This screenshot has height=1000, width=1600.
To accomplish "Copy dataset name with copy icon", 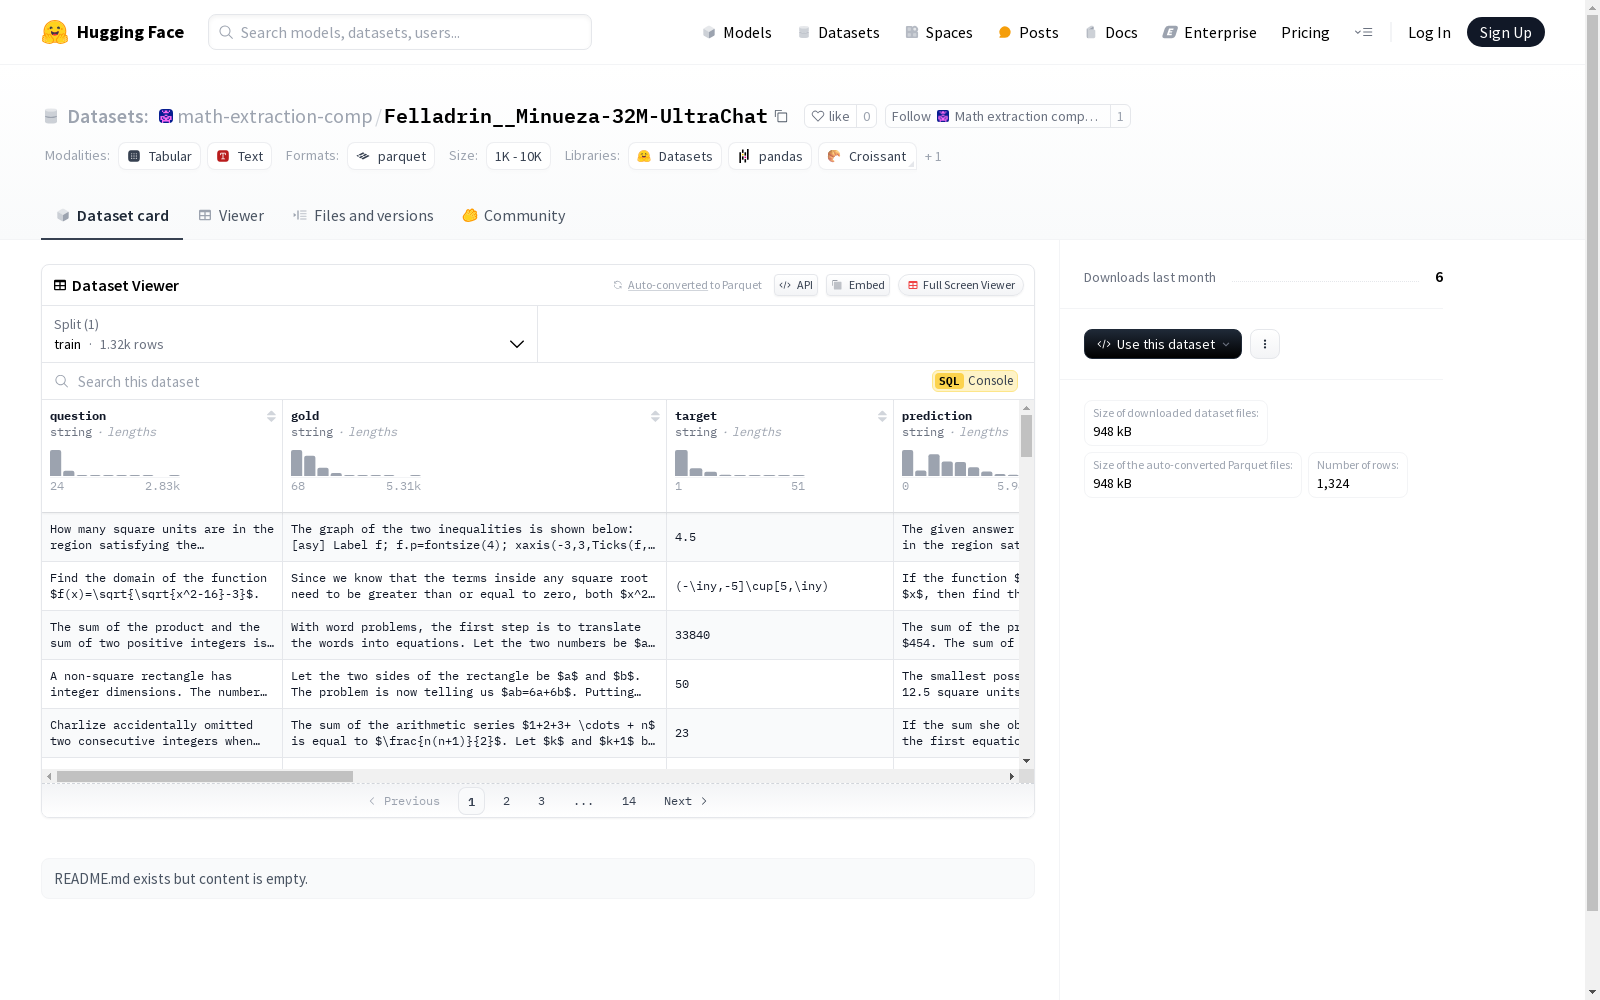I will coord(781,116).
